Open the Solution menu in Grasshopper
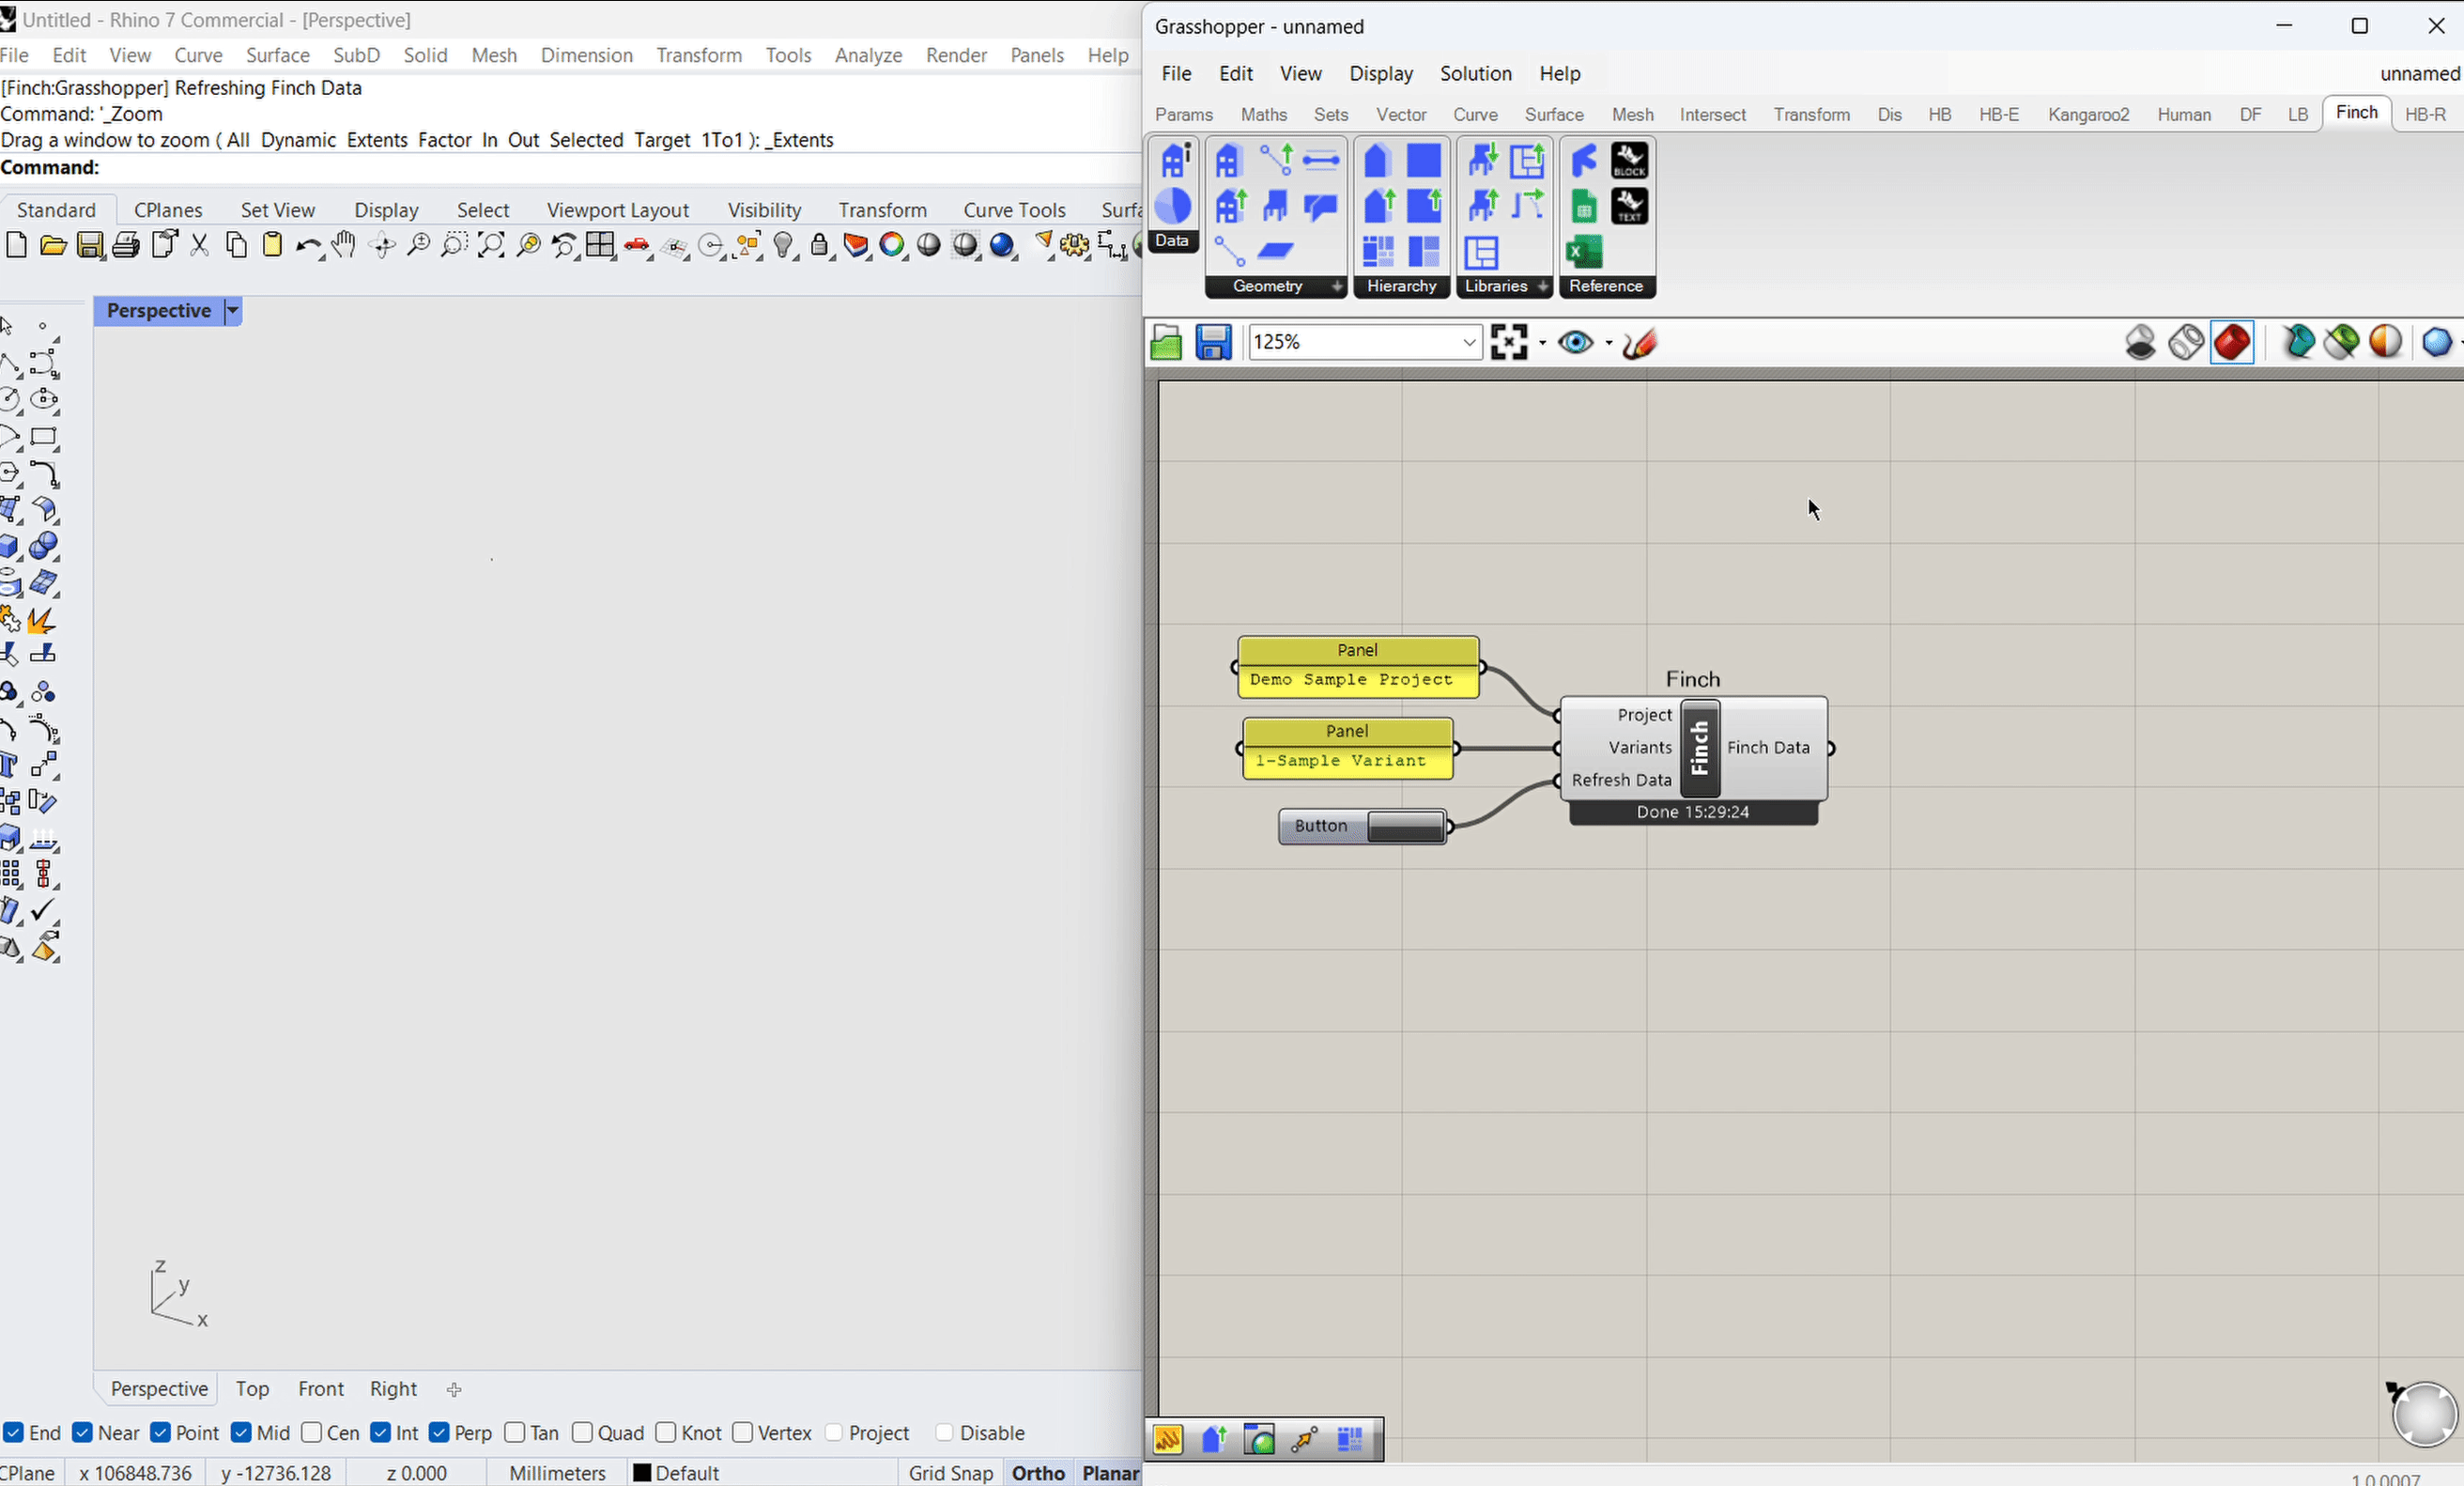2464x1486 pixels. point(1475,74)
